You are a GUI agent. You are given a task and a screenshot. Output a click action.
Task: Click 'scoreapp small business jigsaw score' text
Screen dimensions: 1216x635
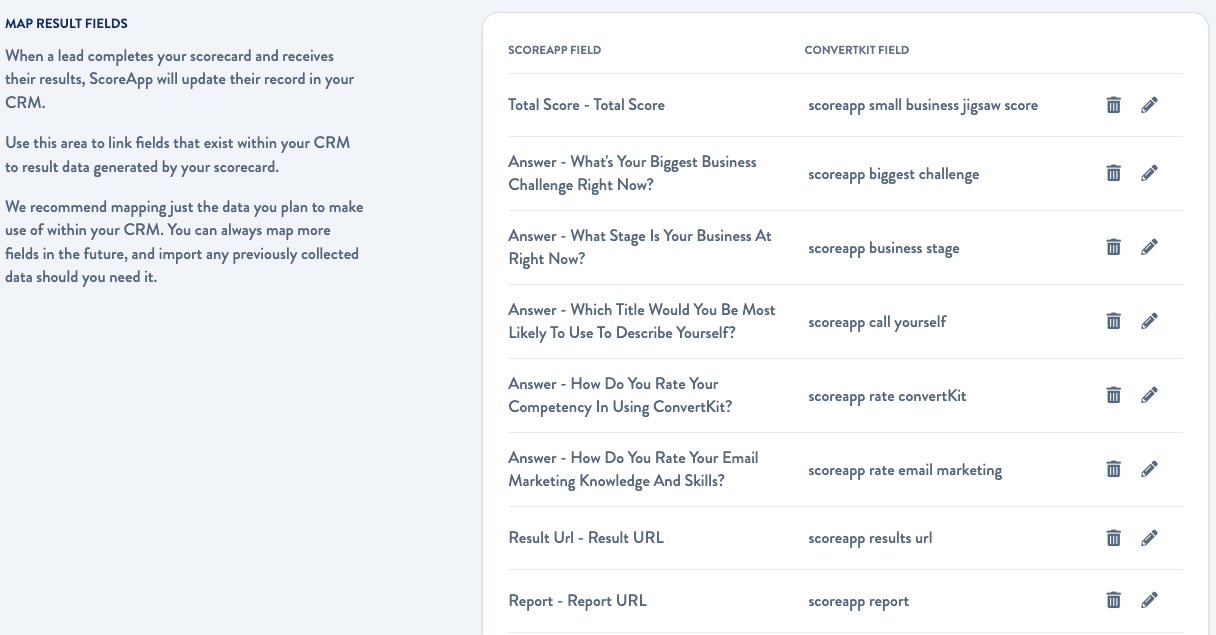point(923,105)
